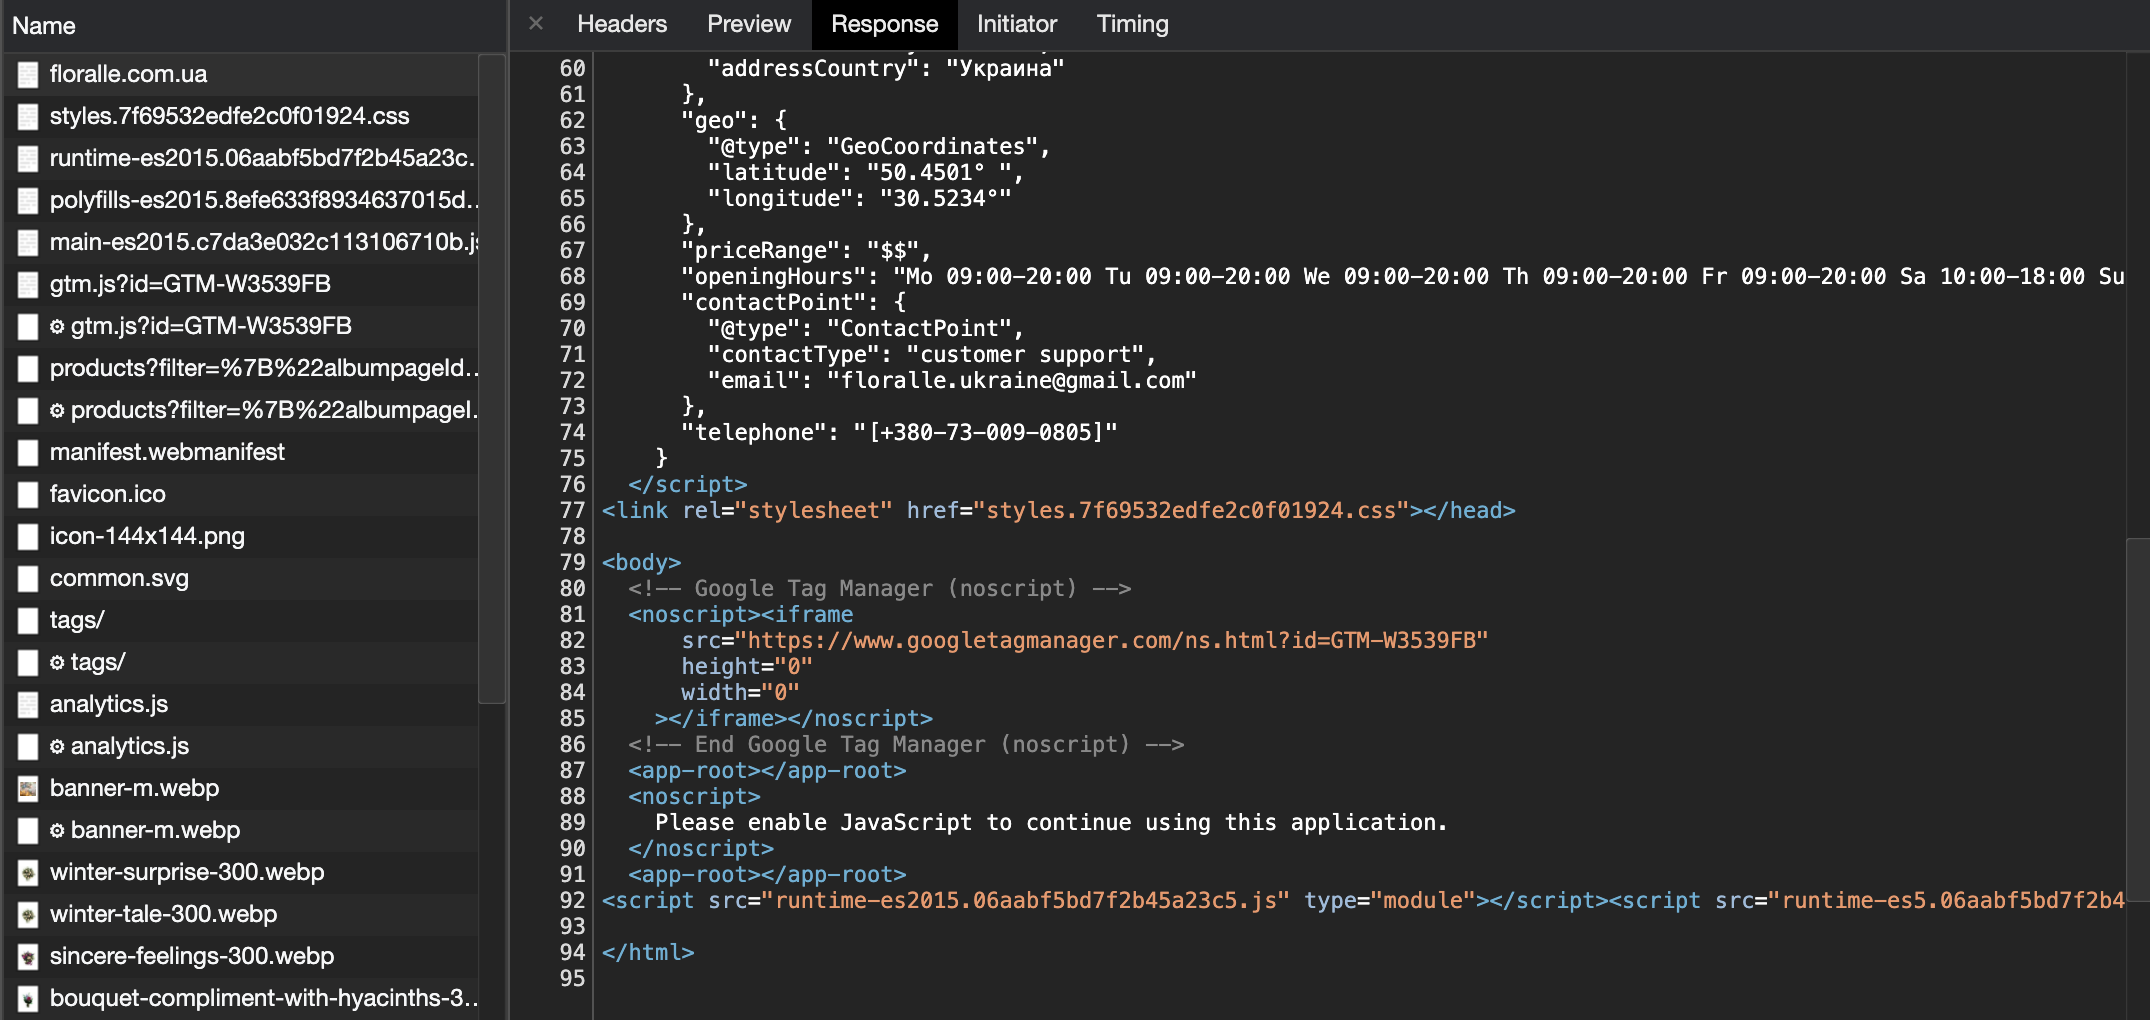
Task: Click file icon beside runtime-es2015 script
Action: 28,158
